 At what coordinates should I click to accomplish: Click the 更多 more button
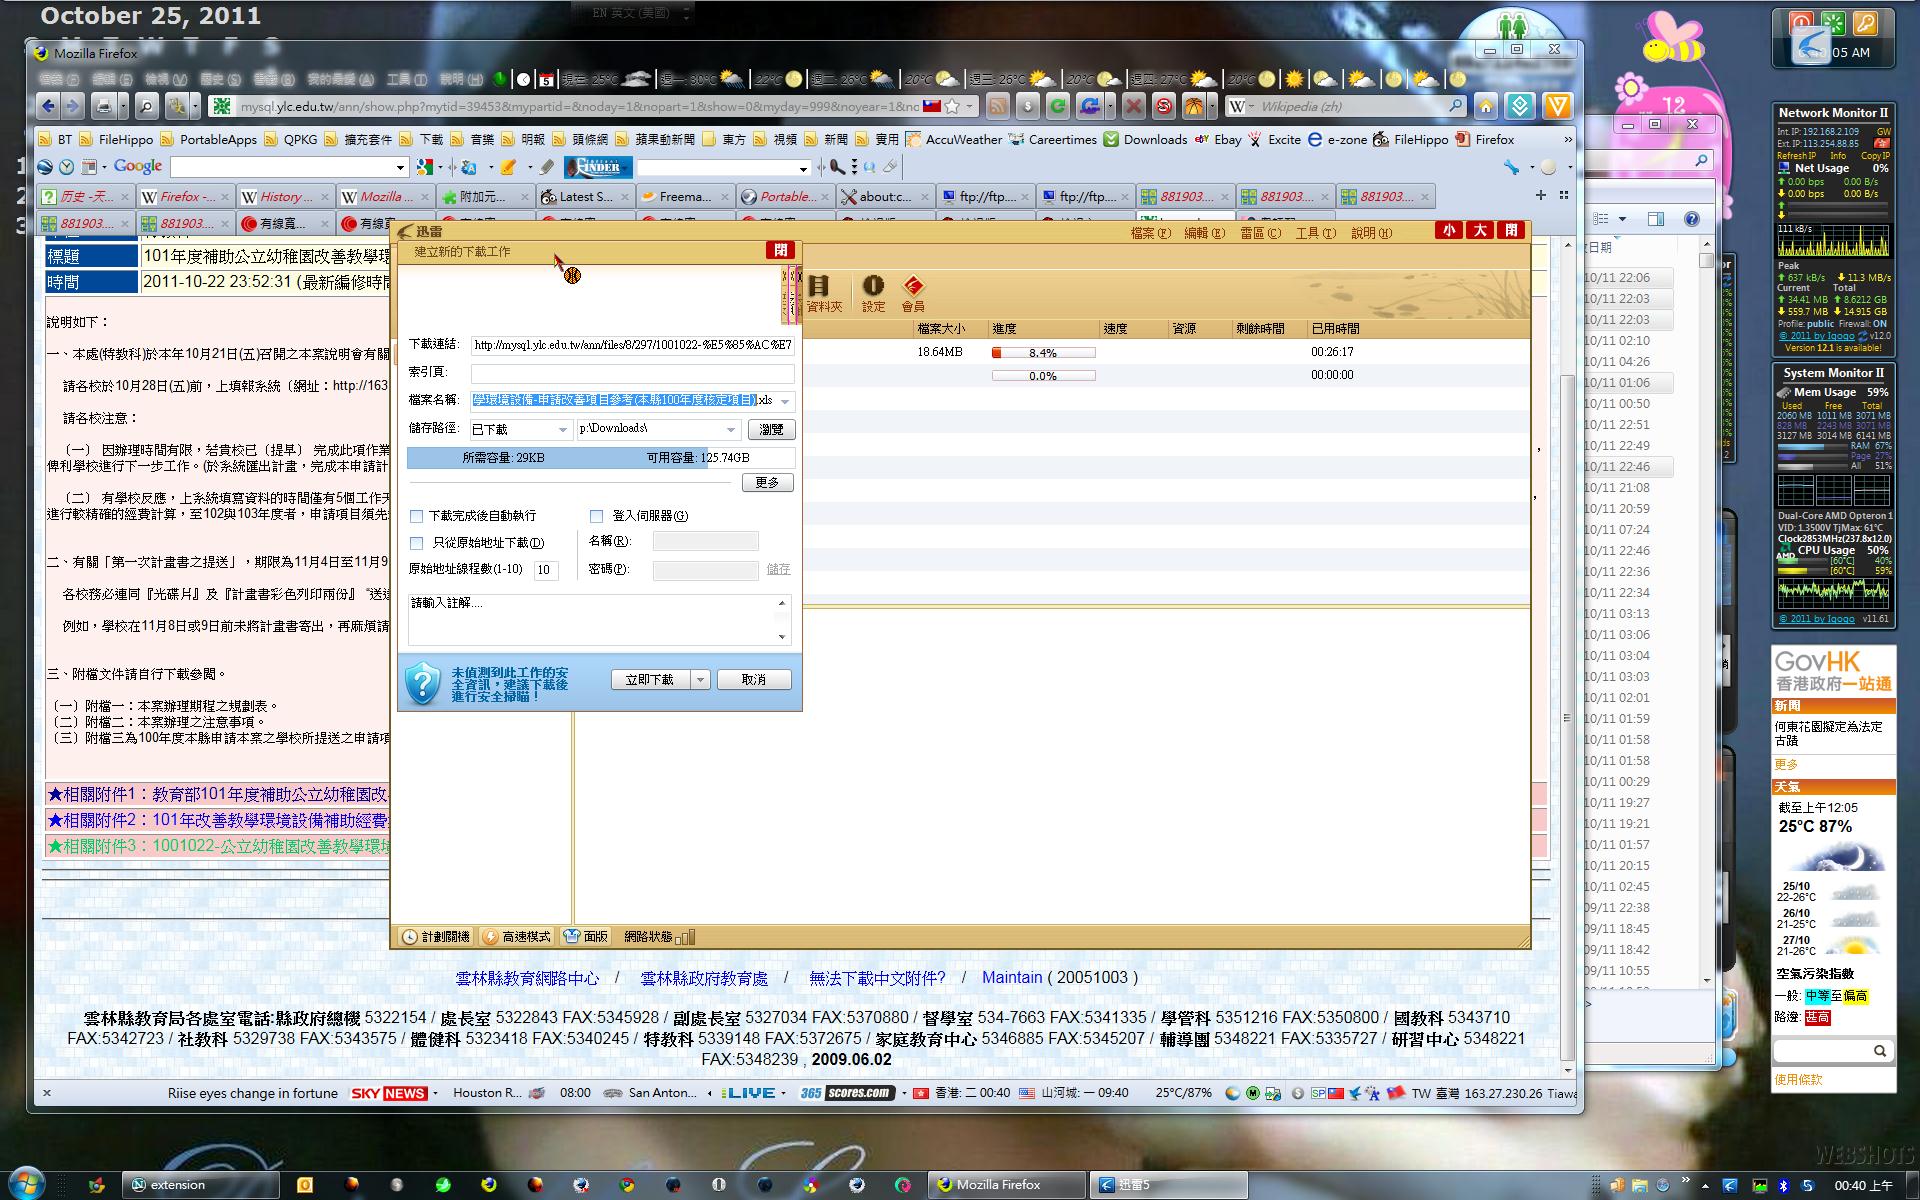pyautogui.click(x=767, y=483)
